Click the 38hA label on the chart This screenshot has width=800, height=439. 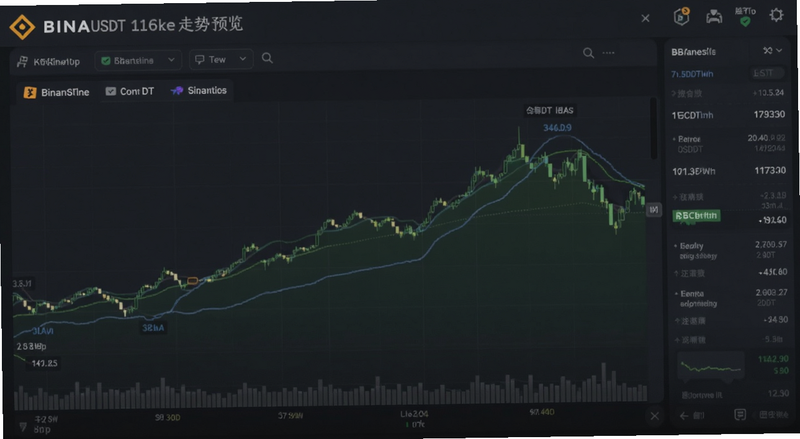(x=153, y=328)
